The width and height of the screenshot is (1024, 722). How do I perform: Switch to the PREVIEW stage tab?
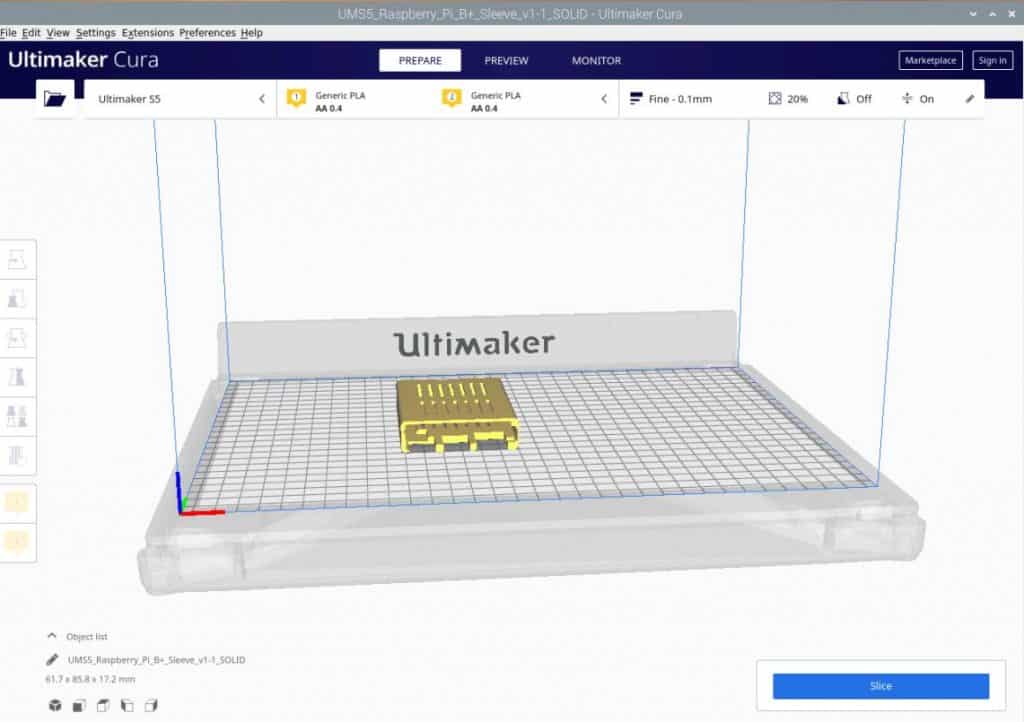506,60
